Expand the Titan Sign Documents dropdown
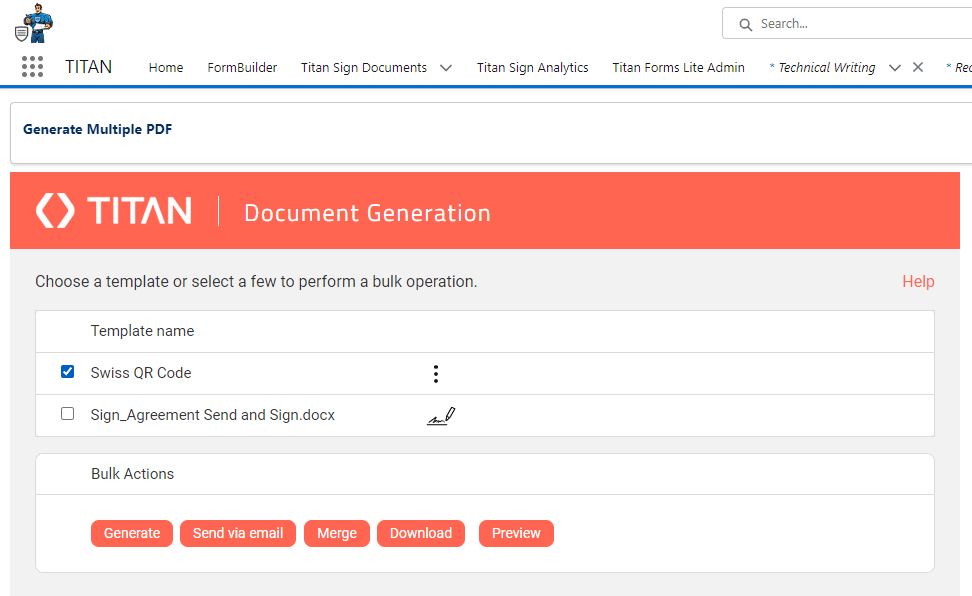This screenshot has width=972, height=596. coord(446,68)
